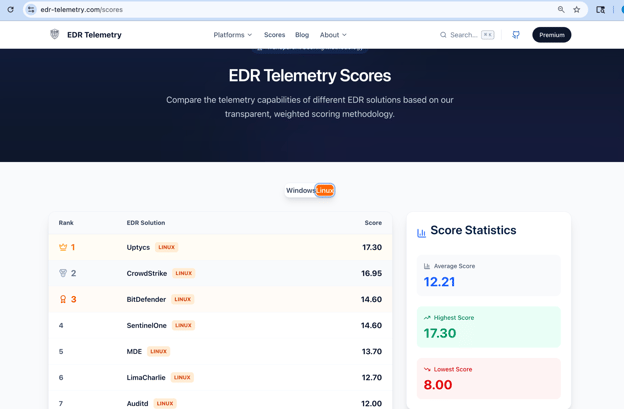Image resolution: width=624 pixels, height=409 pixels.
Task: Open site information icon in address bar
Action: [31, 10]
